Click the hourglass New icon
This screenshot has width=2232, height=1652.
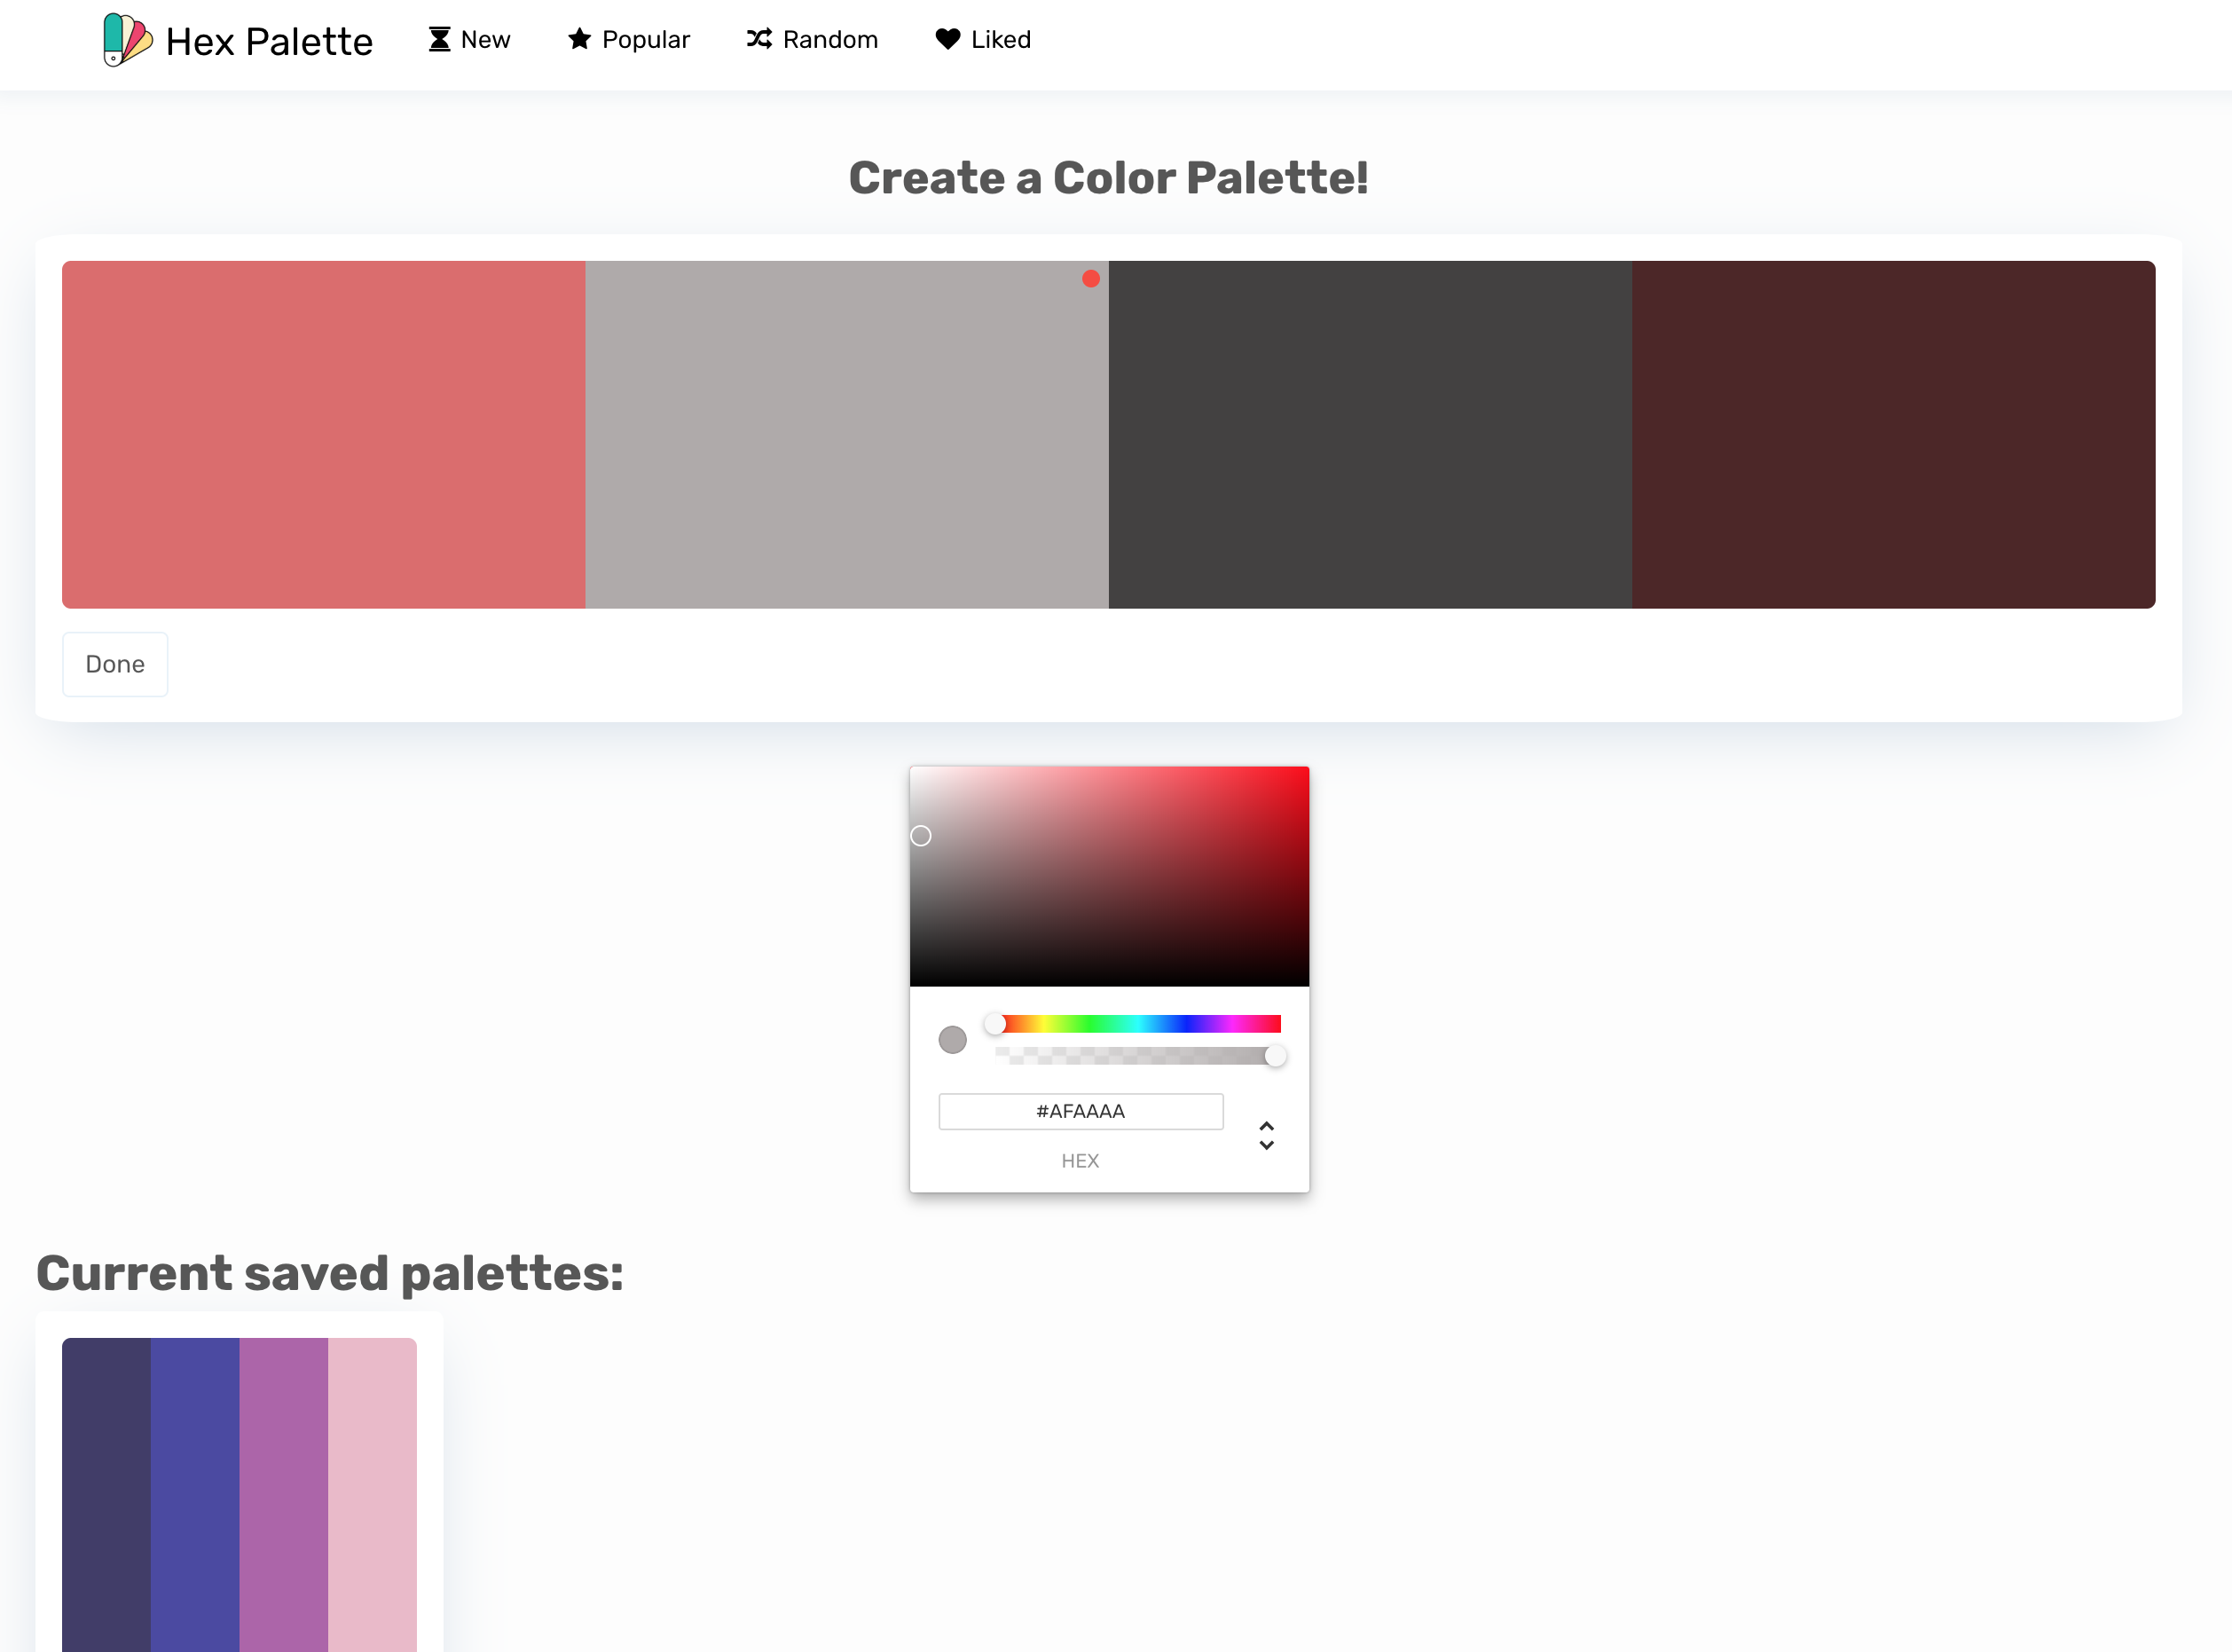point(439,40)
